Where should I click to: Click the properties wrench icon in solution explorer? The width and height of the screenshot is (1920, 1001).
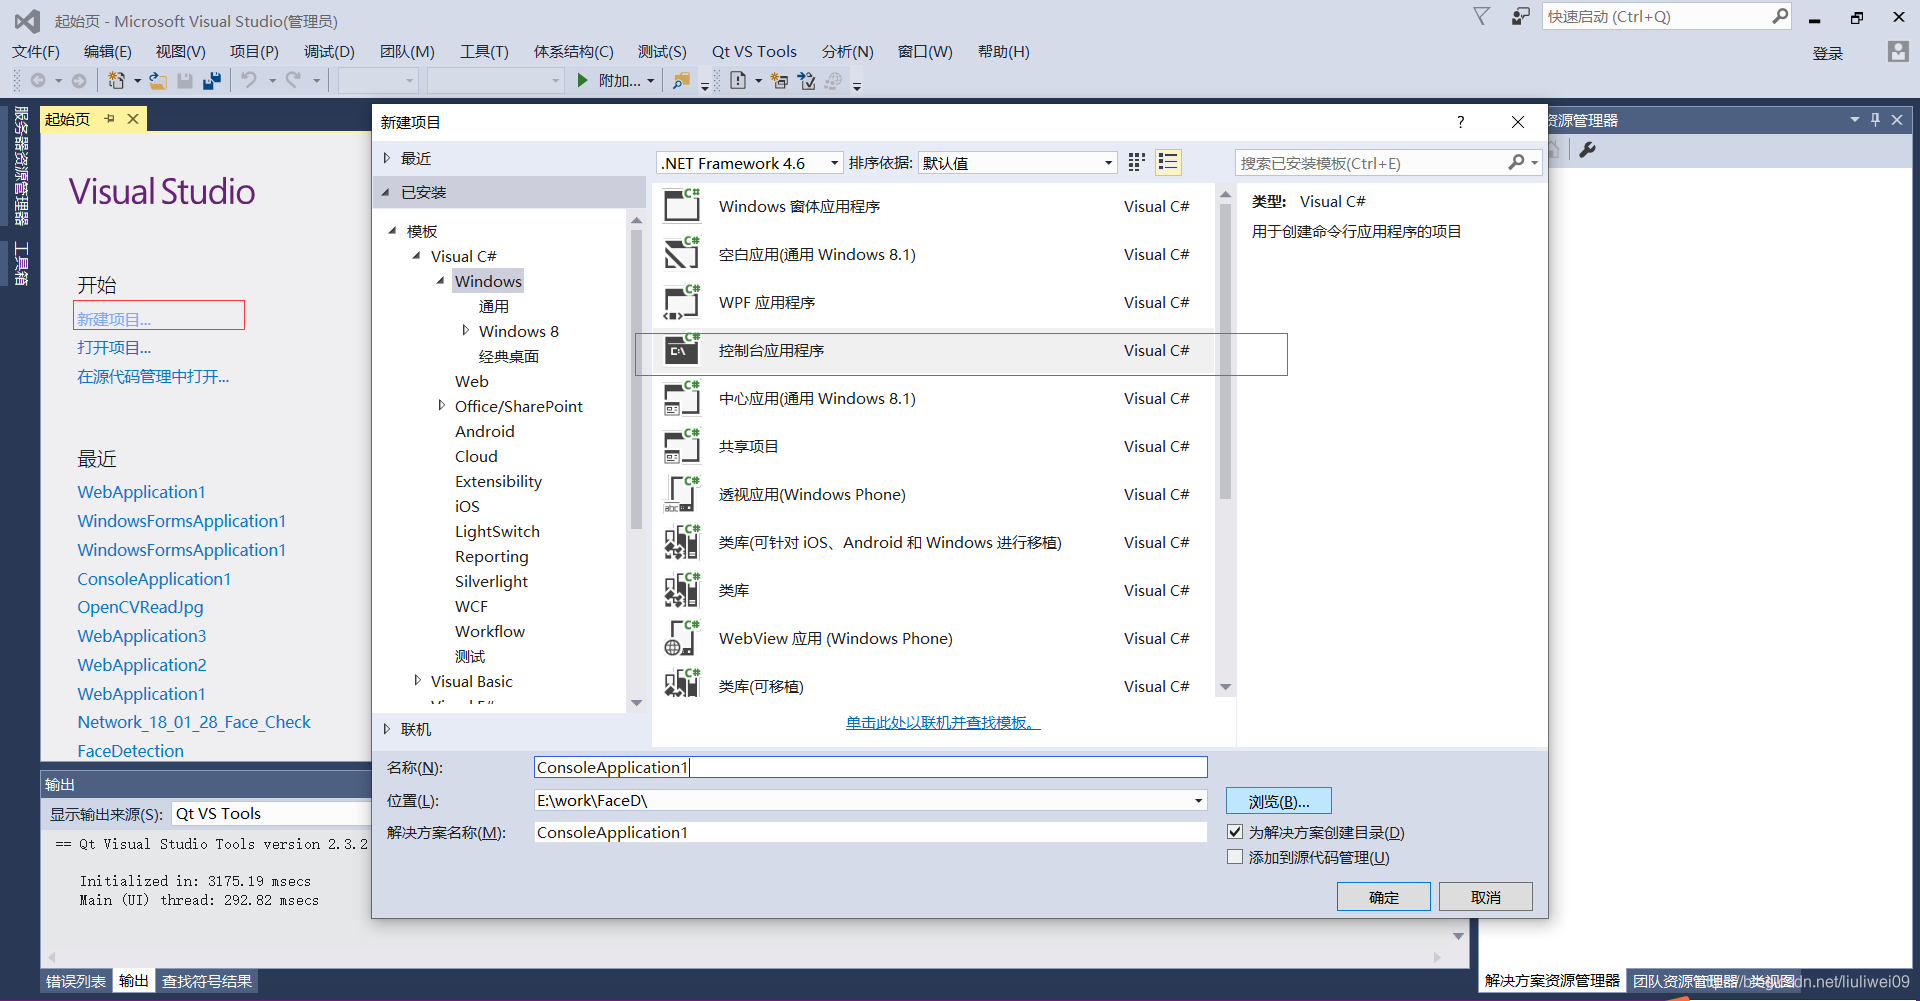tap(1587, 149)
